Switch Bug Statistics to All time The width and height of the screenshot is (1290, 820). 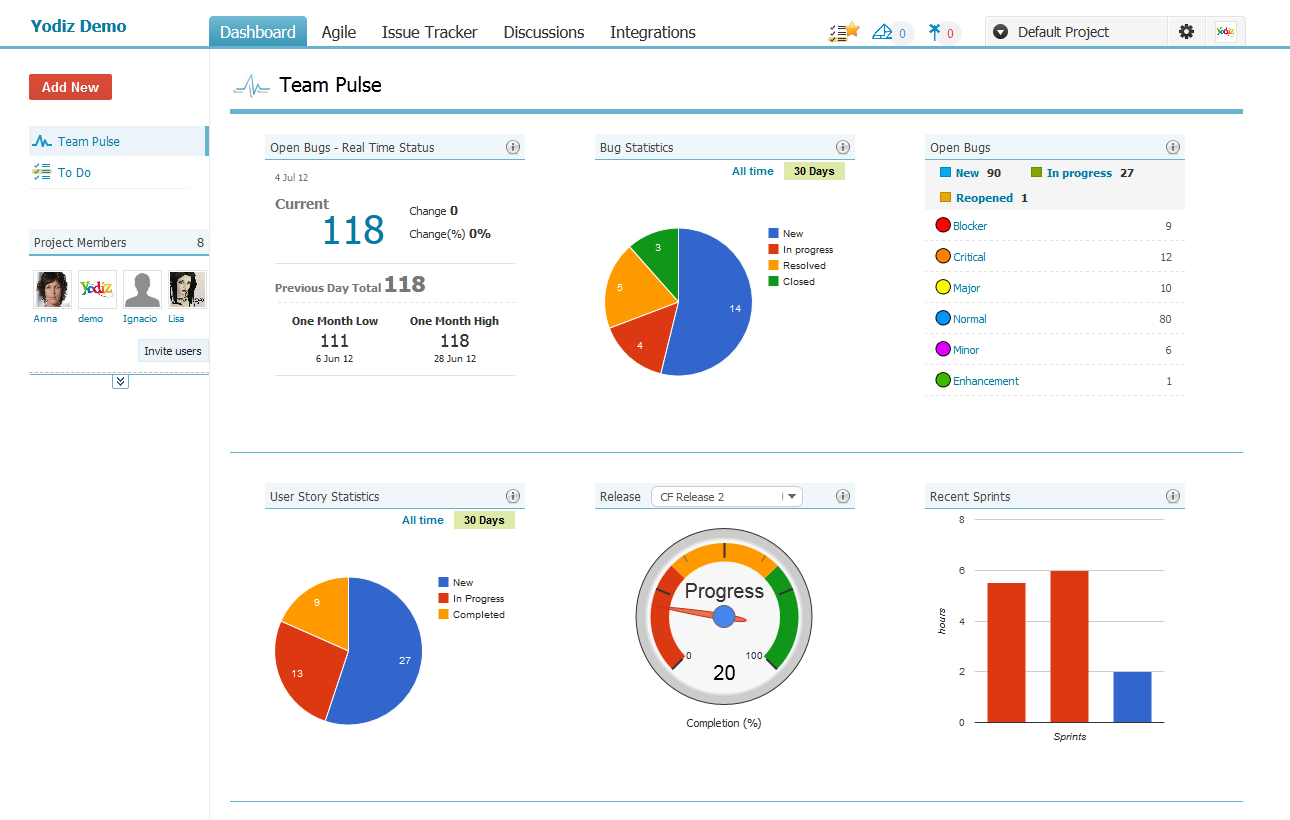click(x=752, y=171)
